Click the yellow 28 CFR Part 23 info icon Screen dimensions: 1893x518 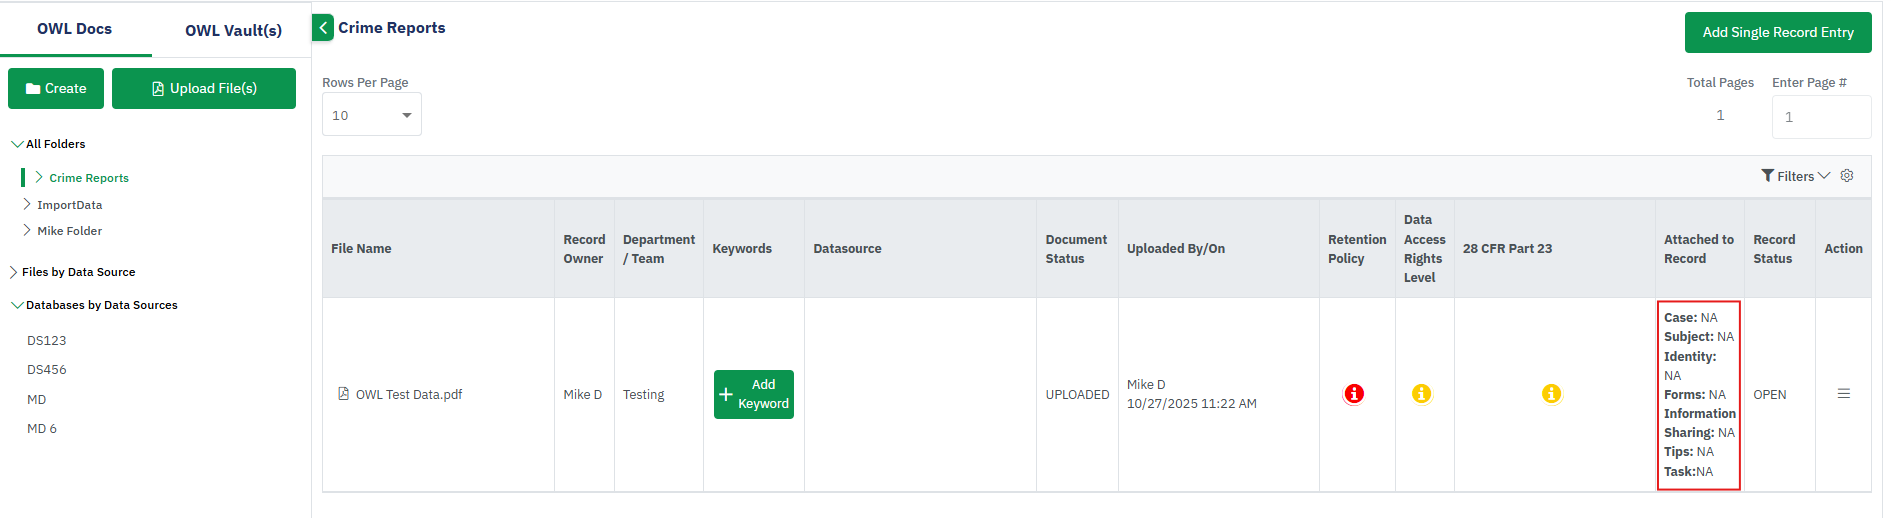point(1551,394)
